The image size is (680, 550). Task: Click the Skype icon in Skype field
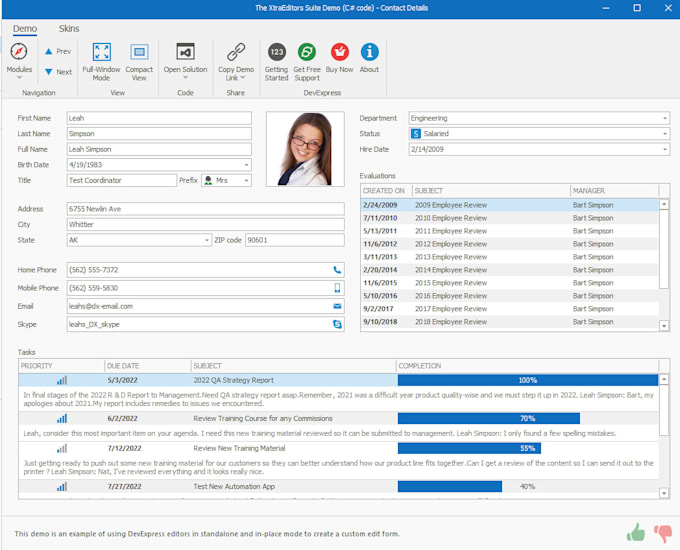[x=337, y=325]
